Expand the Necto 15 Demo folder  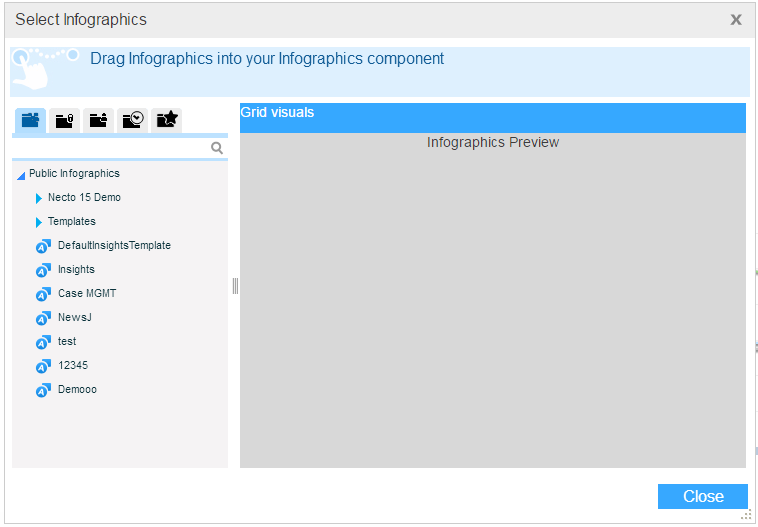coord(39,198)
